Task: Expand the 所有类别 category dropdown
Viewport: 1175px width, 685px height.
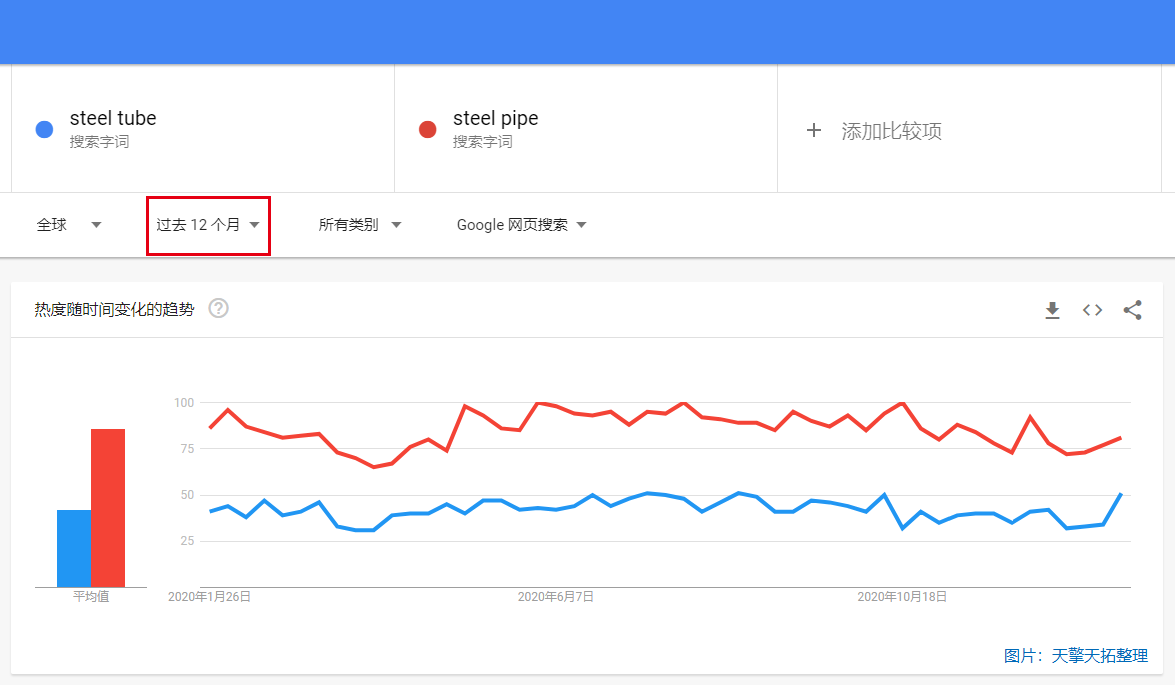Action: (360, 225)
